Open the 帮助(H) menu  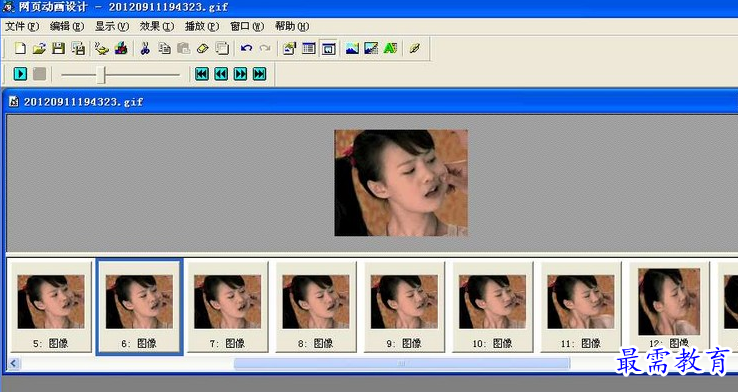coord(292,26)
